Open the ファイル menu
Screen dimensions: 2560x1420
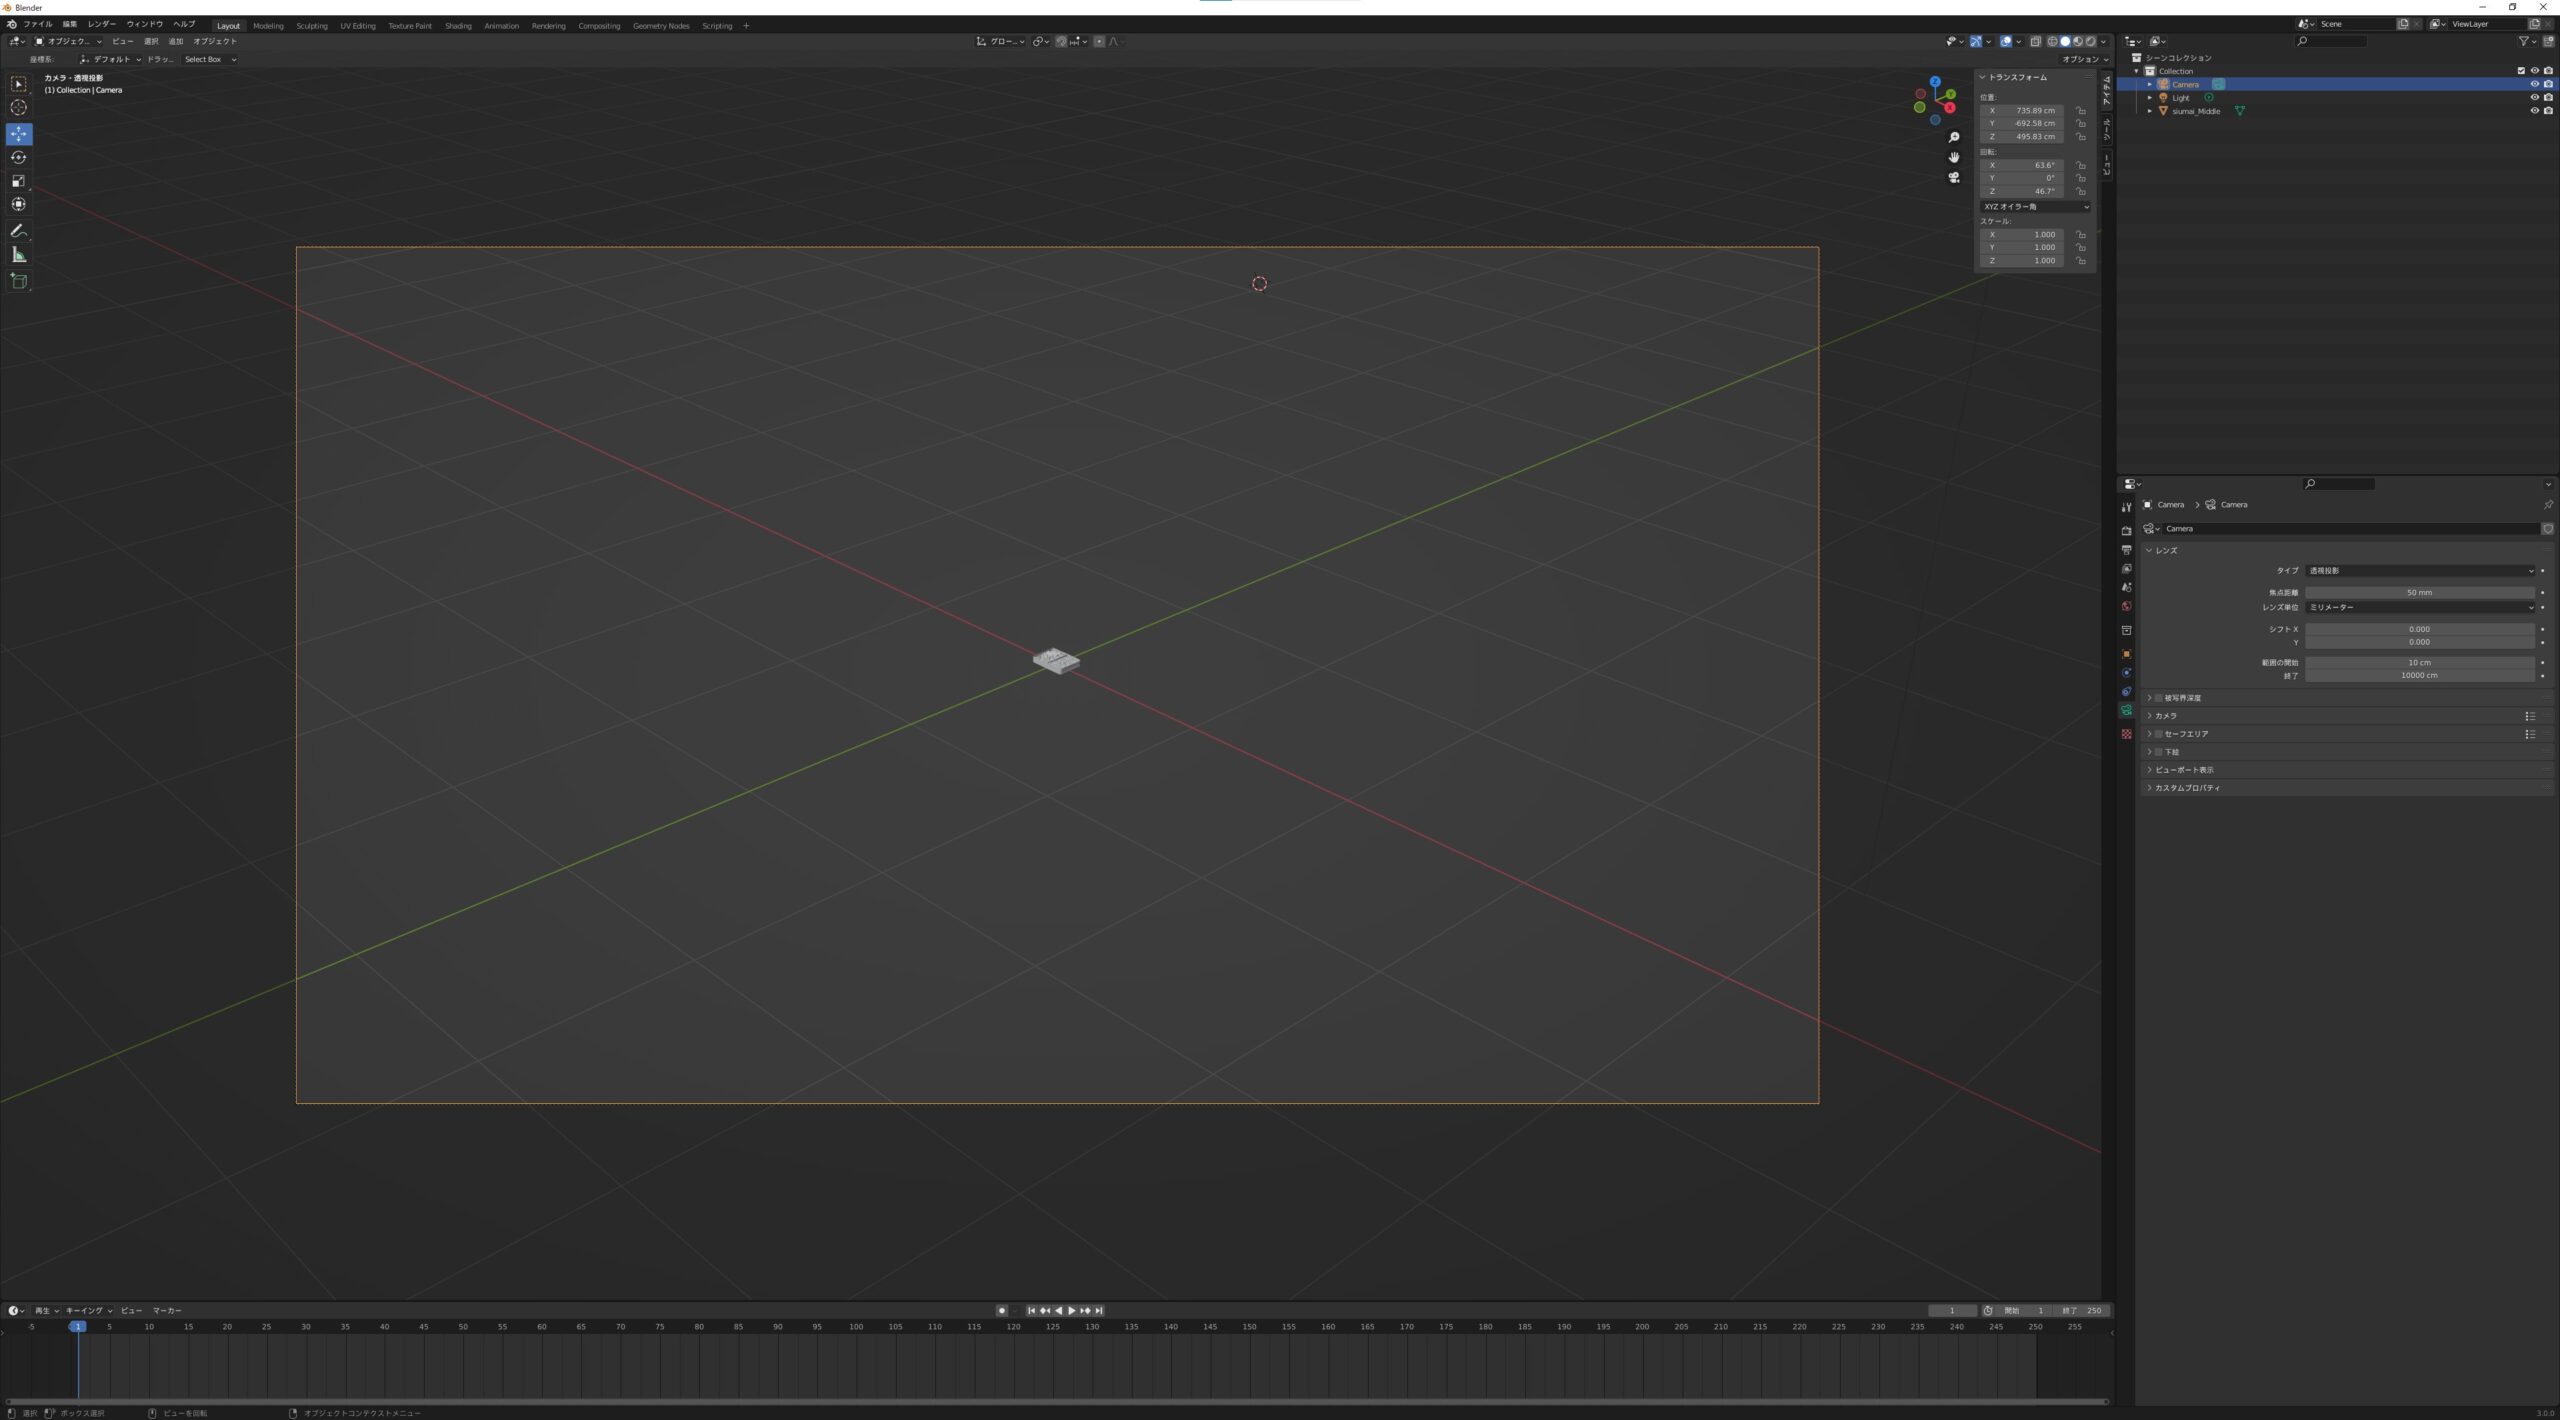point(38,24)
